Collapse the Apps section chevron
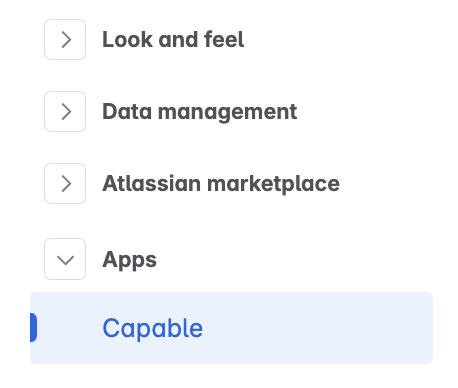 tap(65, 259)
